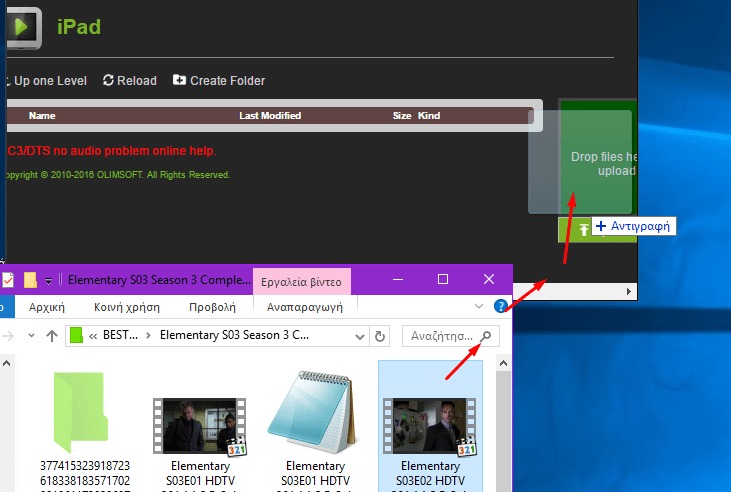Screen dimensions: 731x492
Task: Open Customize Quick Access Toolbar dropdown
Action: (x=48, y=281)
